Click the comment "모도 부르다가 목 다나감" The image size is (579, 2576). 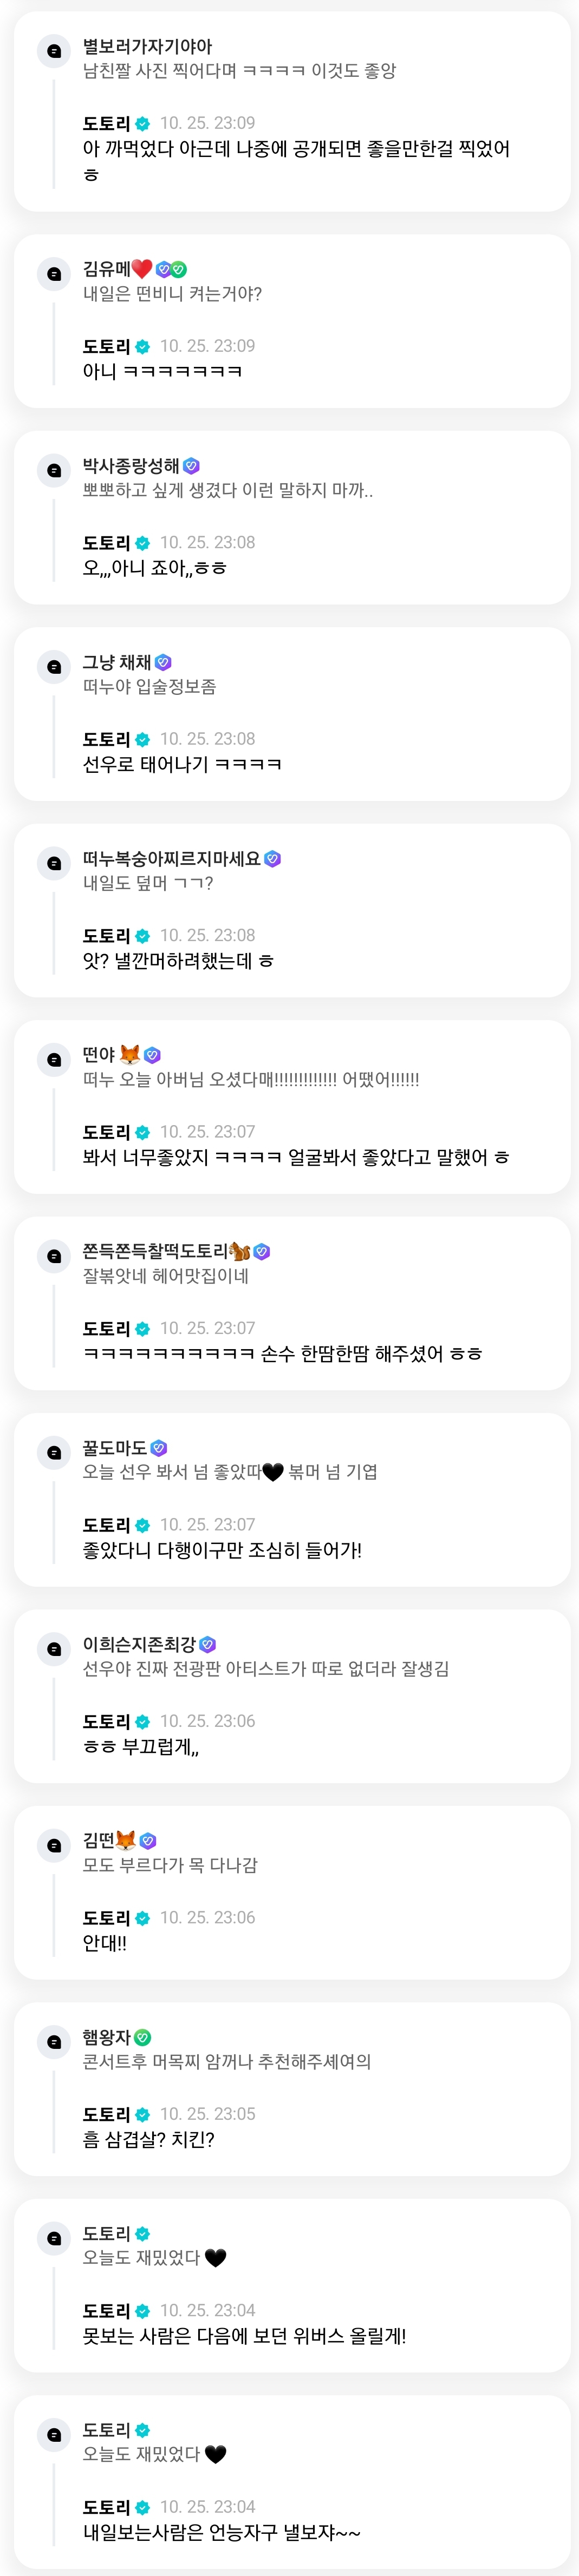tap(170, 1865)
